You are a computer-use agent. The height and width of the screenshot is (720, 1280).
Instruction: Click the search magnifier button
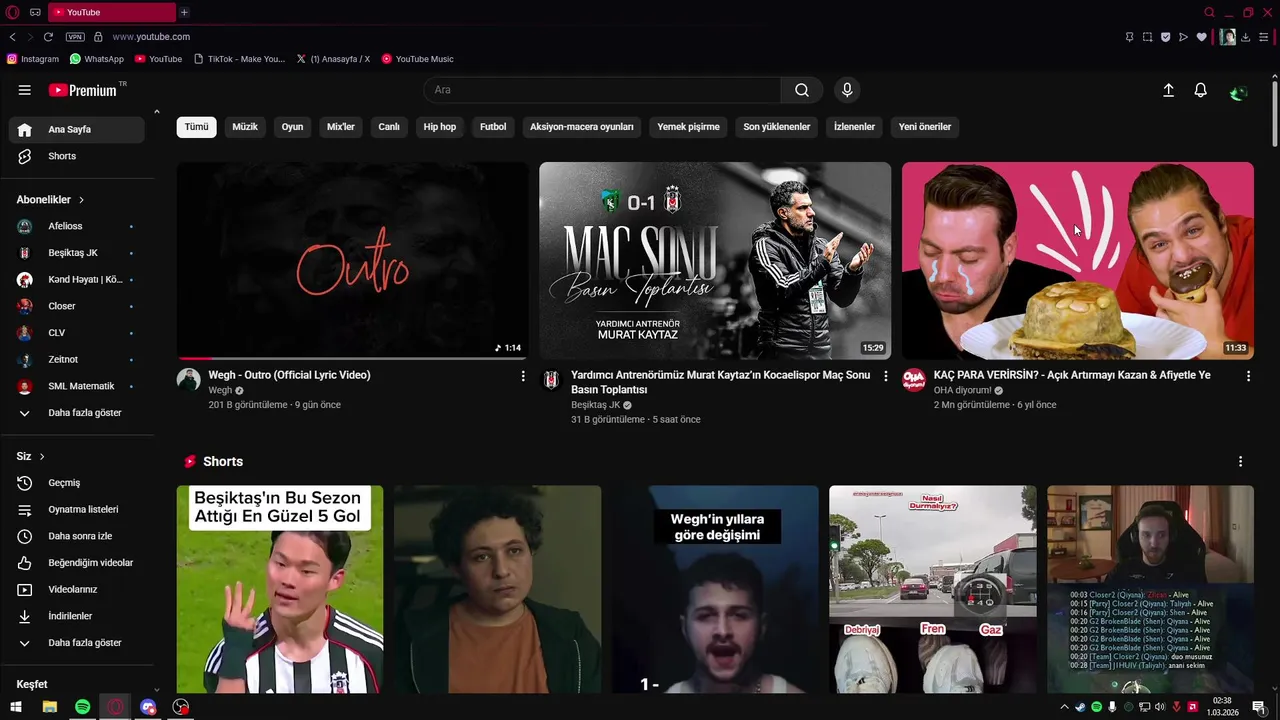tap(802, 90)
